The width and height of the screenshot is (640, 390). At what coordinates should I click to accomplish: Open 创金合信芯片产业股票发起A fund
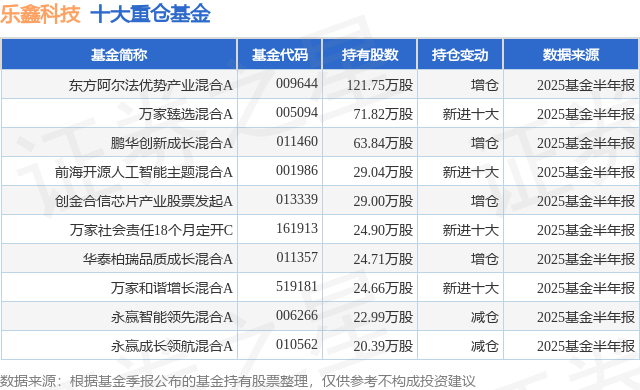(144, 201)
